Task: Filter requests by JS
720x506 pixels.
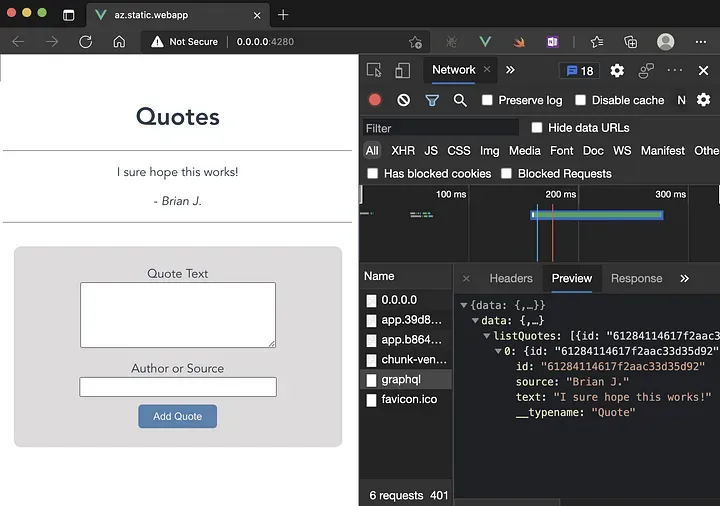Action: pos(431,151)
